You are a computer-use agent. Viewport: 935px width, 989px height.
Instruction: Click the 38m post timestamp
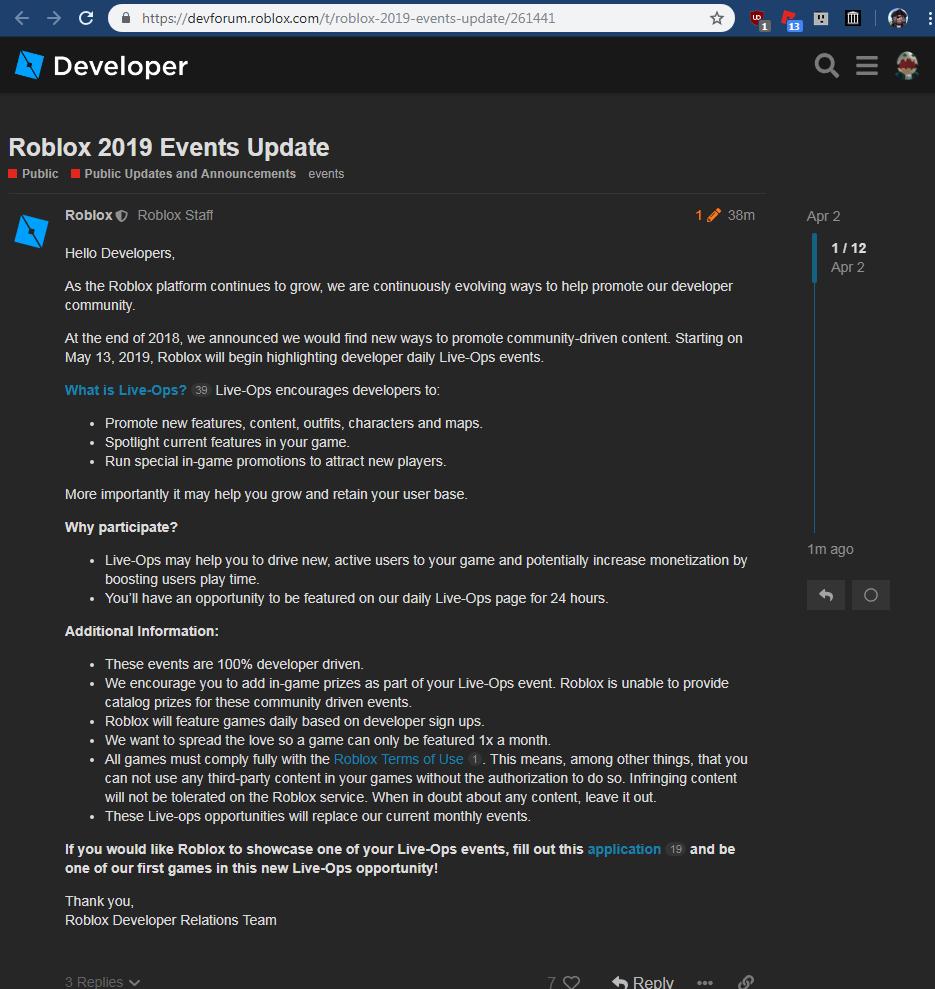pyautogui.click(x=741, y=216)
